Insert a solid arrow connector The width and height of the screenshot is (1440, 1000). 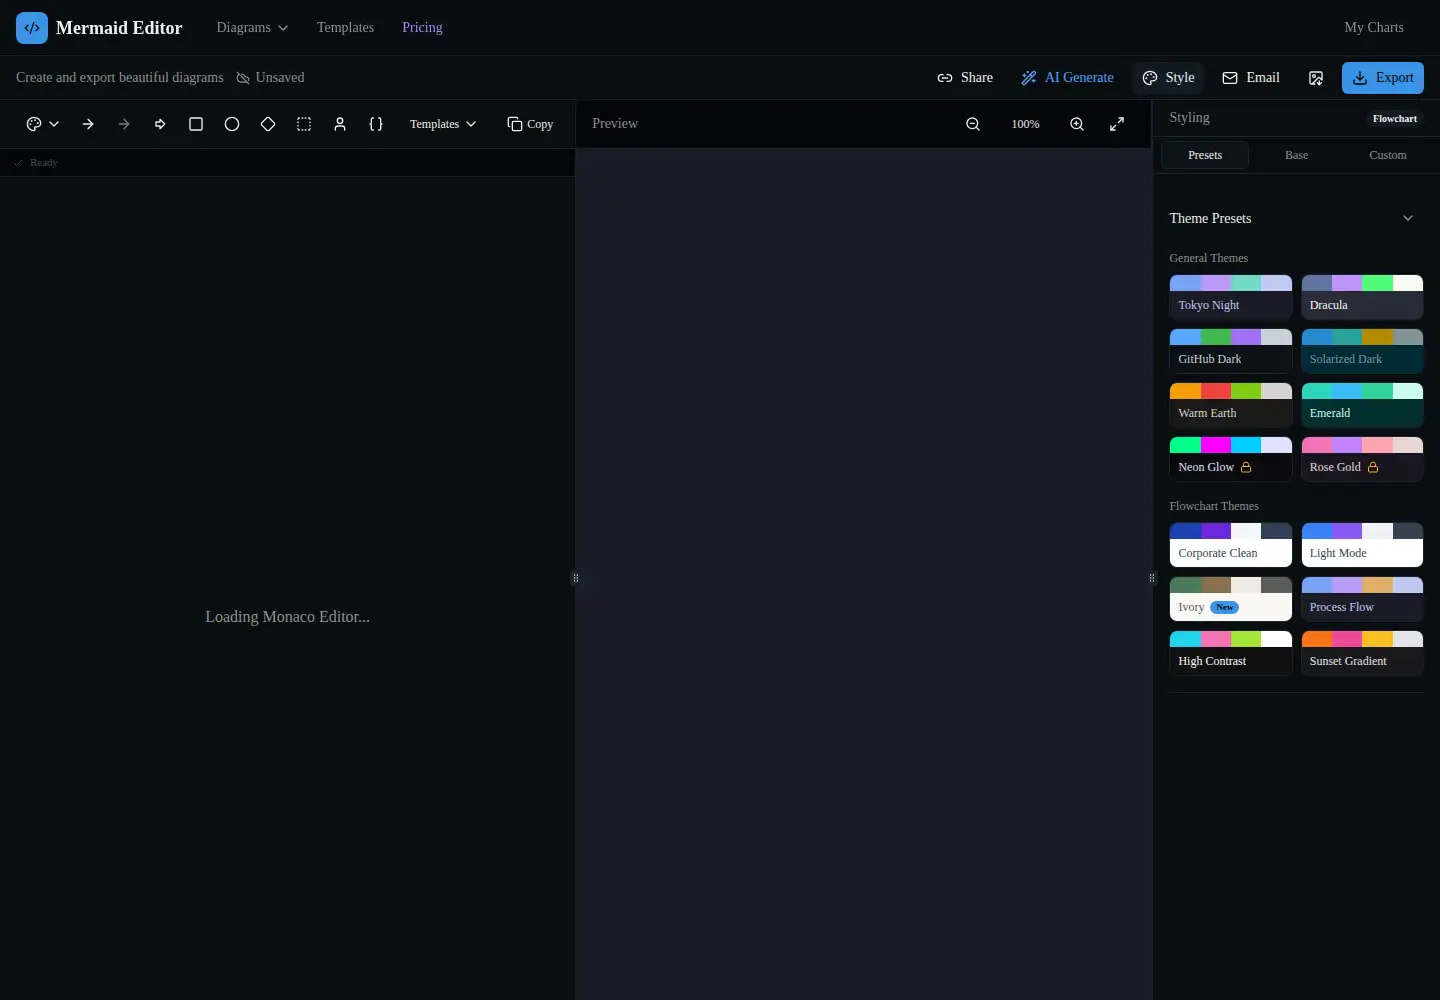pos(88,124)
